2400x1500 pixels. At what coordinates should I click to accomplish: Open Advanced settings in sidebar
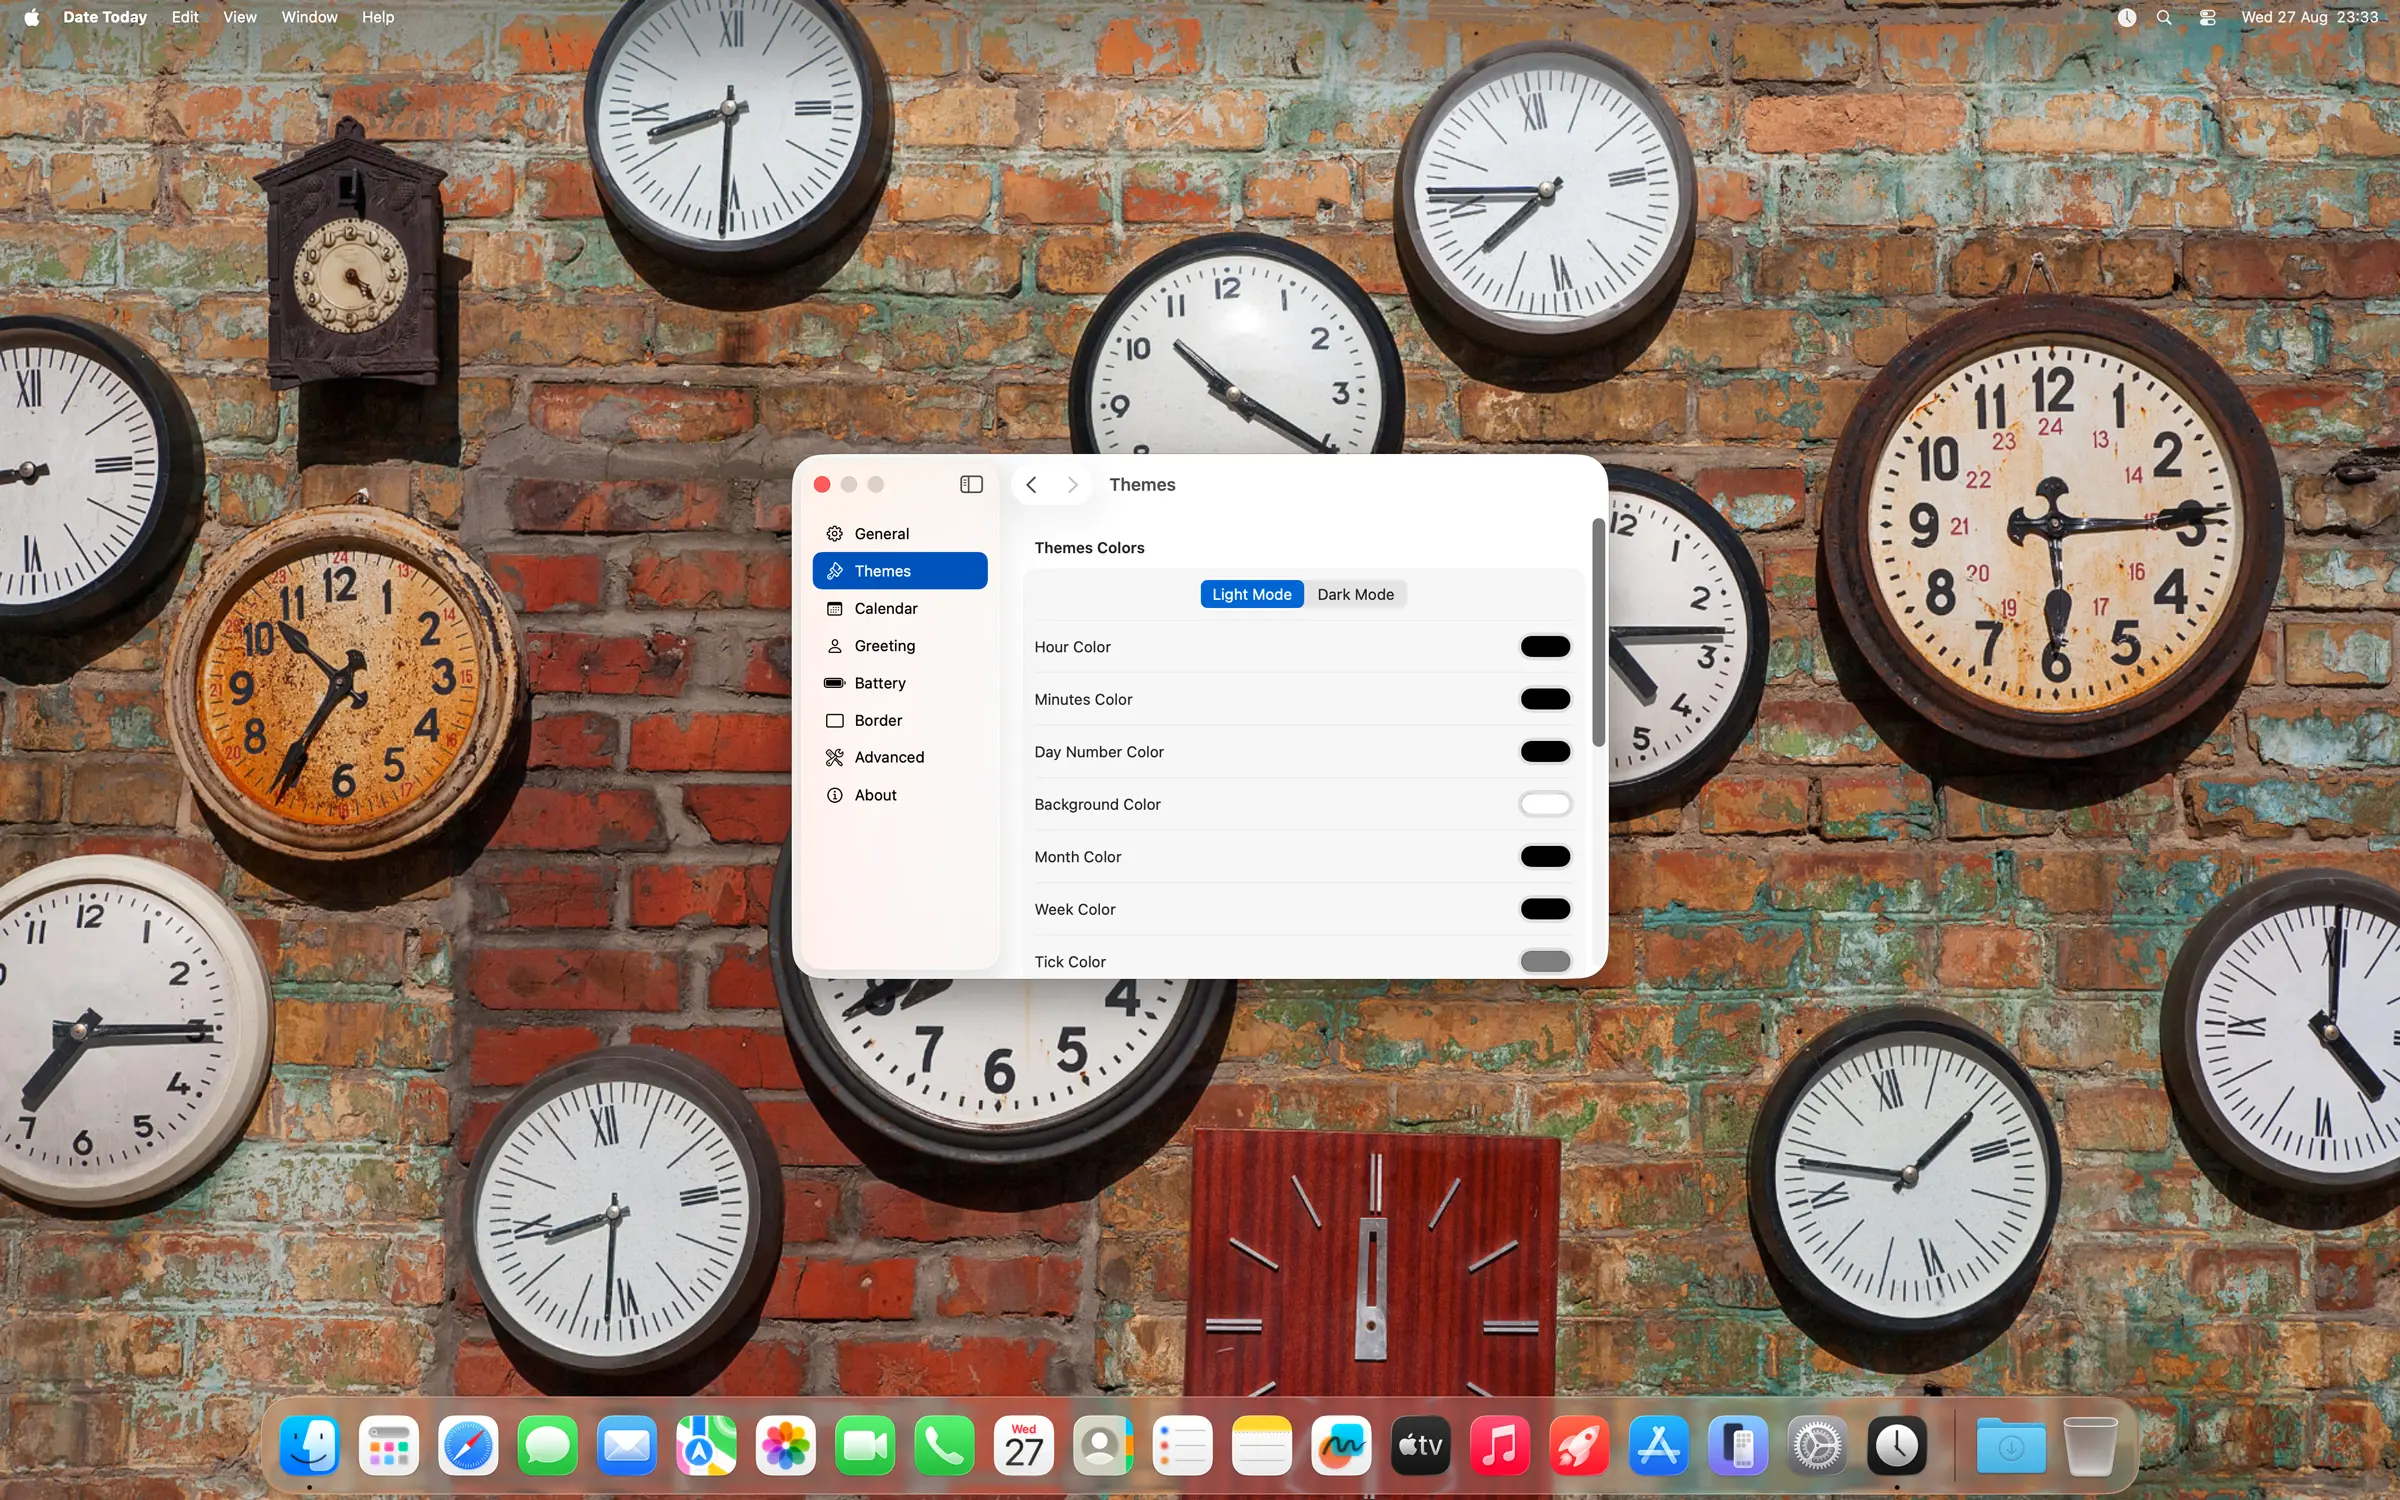coord(899,757)
